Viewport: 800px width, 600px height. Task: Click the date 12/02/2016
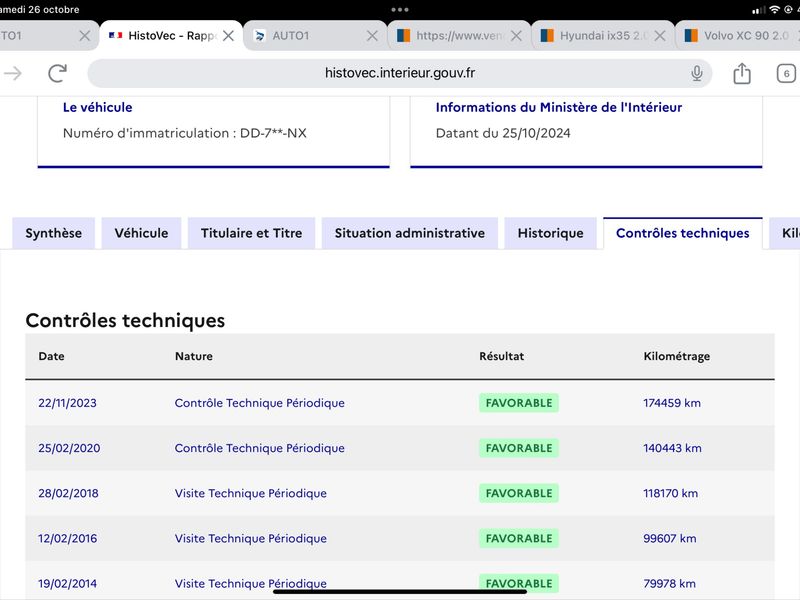point(67,538)
